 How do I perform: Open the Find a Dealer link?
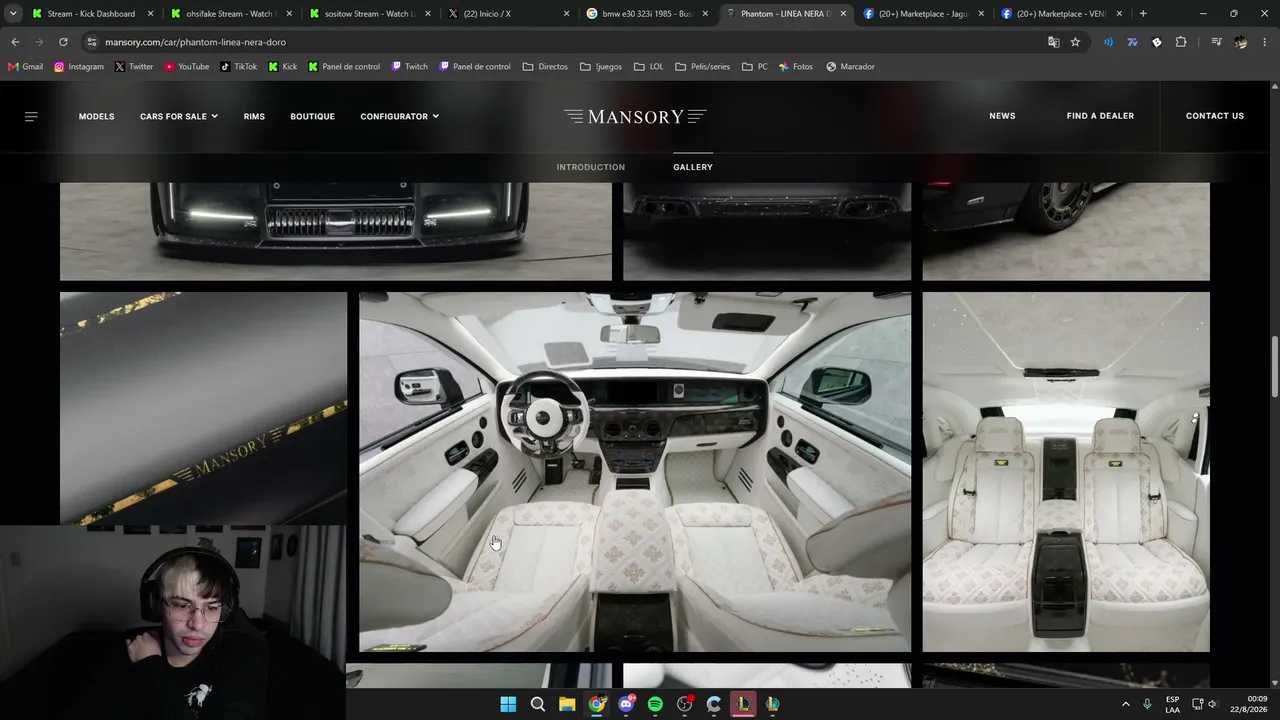(x=1100, y=116)
